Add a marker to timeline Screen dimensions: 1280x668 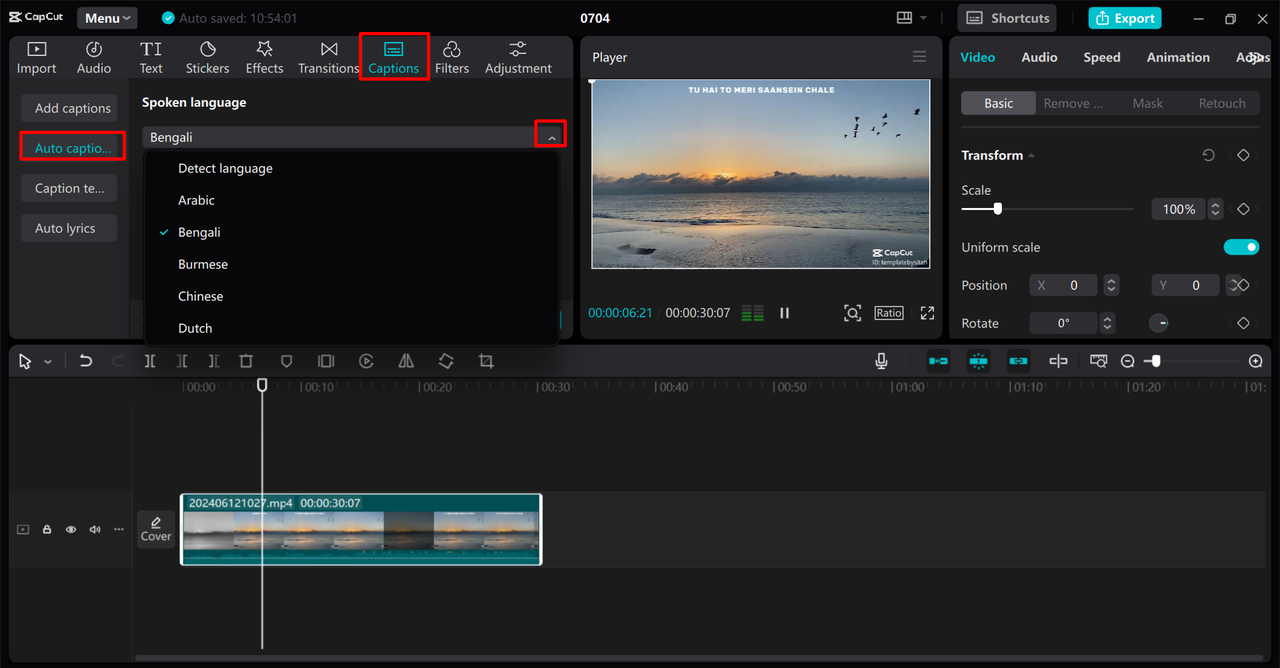coord(286,361)
